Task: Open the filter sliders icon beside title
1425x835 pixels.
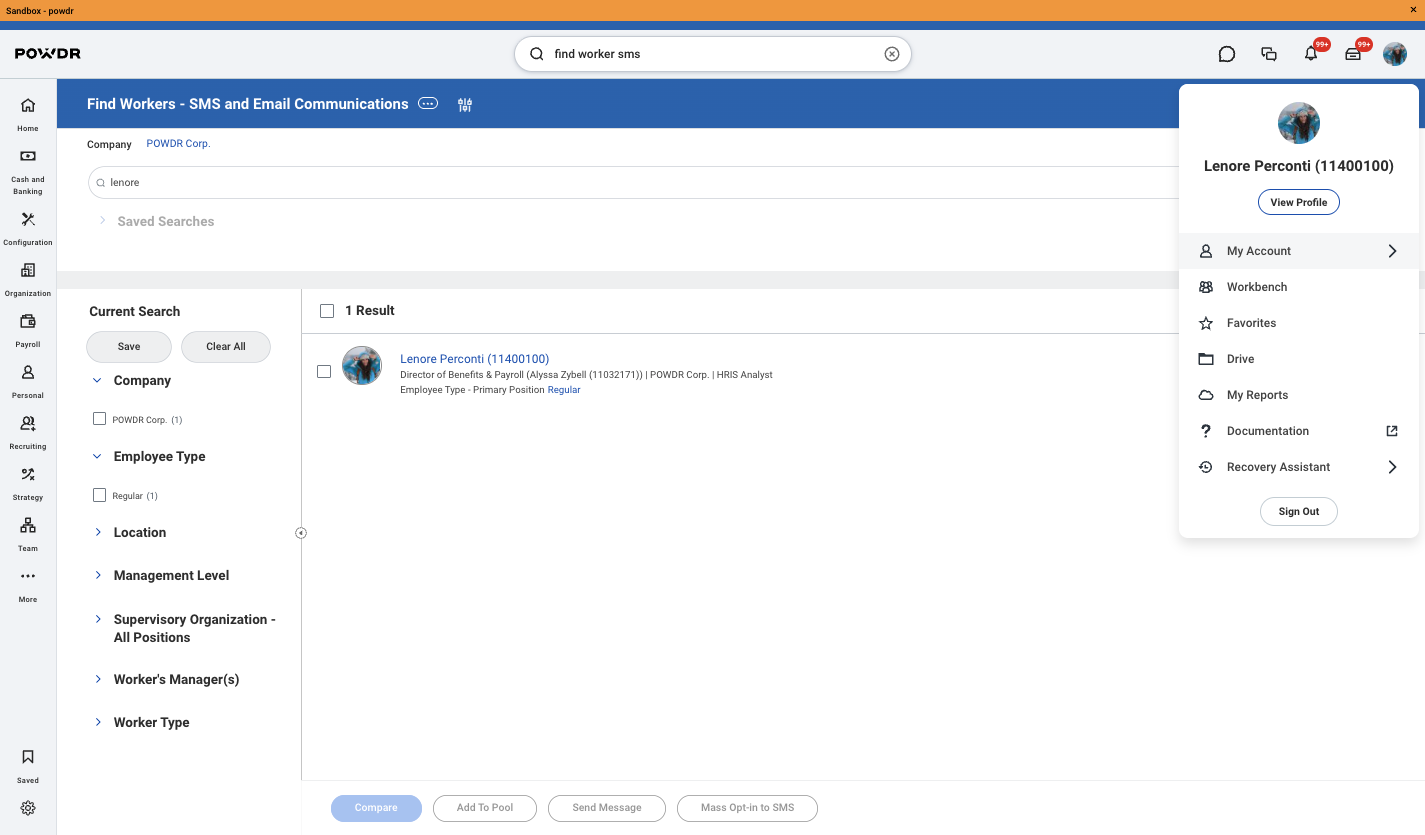Action: (x=465, y=104)
